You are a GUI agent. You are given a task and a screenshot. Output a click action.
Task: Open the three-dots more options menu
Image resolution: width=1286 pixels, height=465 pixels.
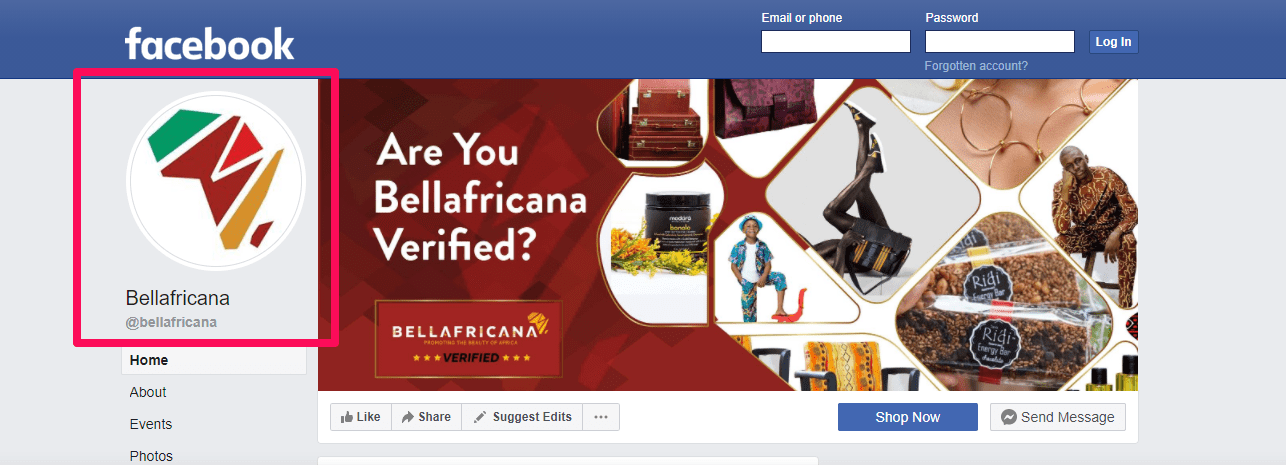coord(601,417)
